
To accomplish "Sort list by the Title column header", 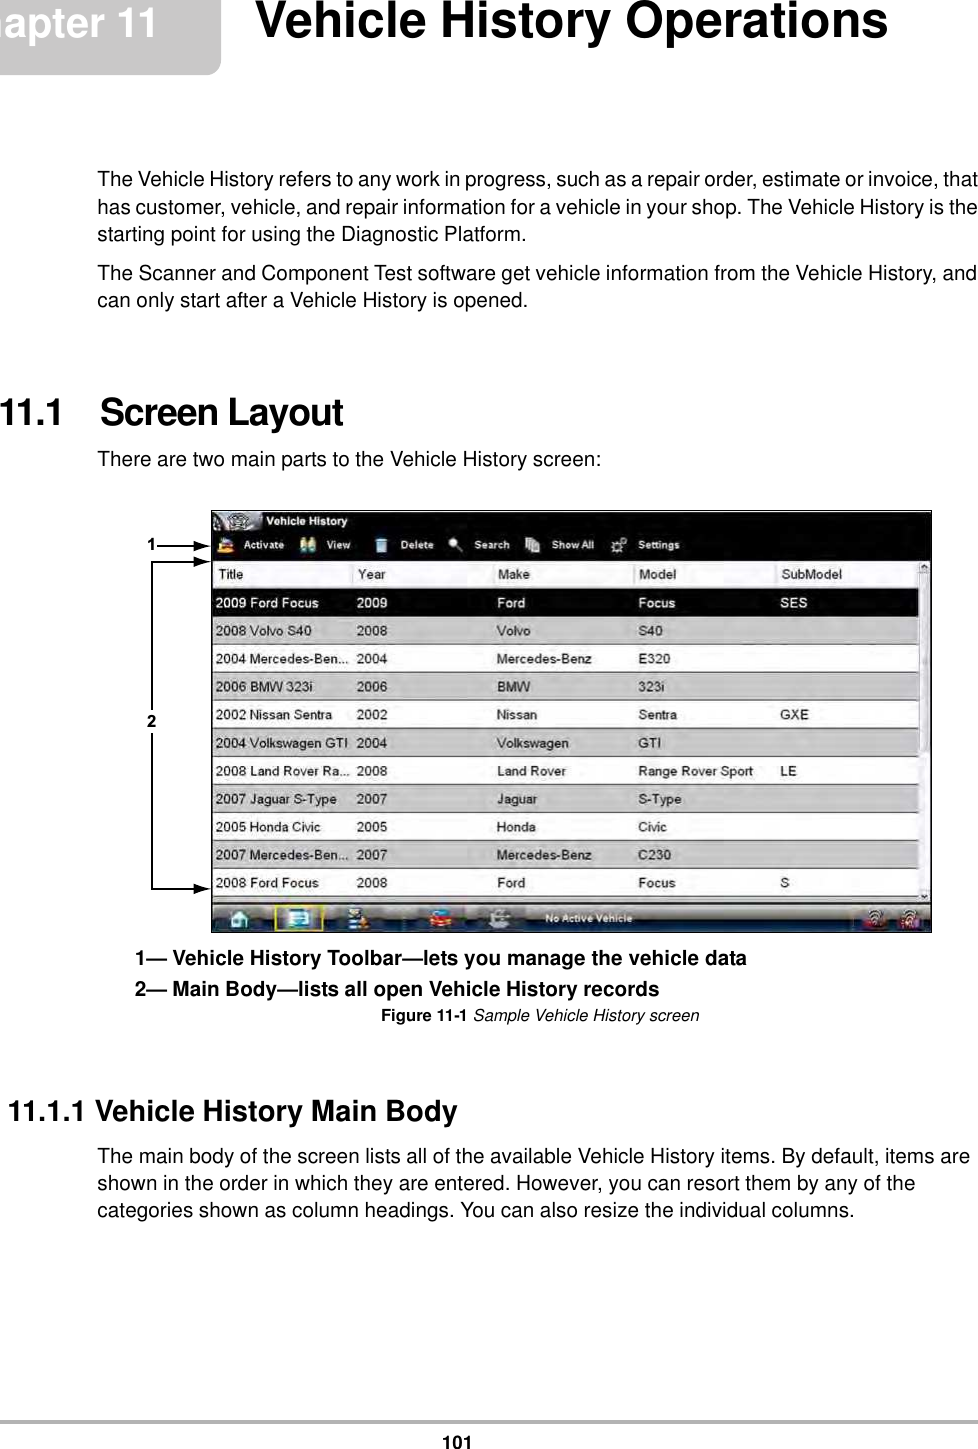I will click(283, 574).
